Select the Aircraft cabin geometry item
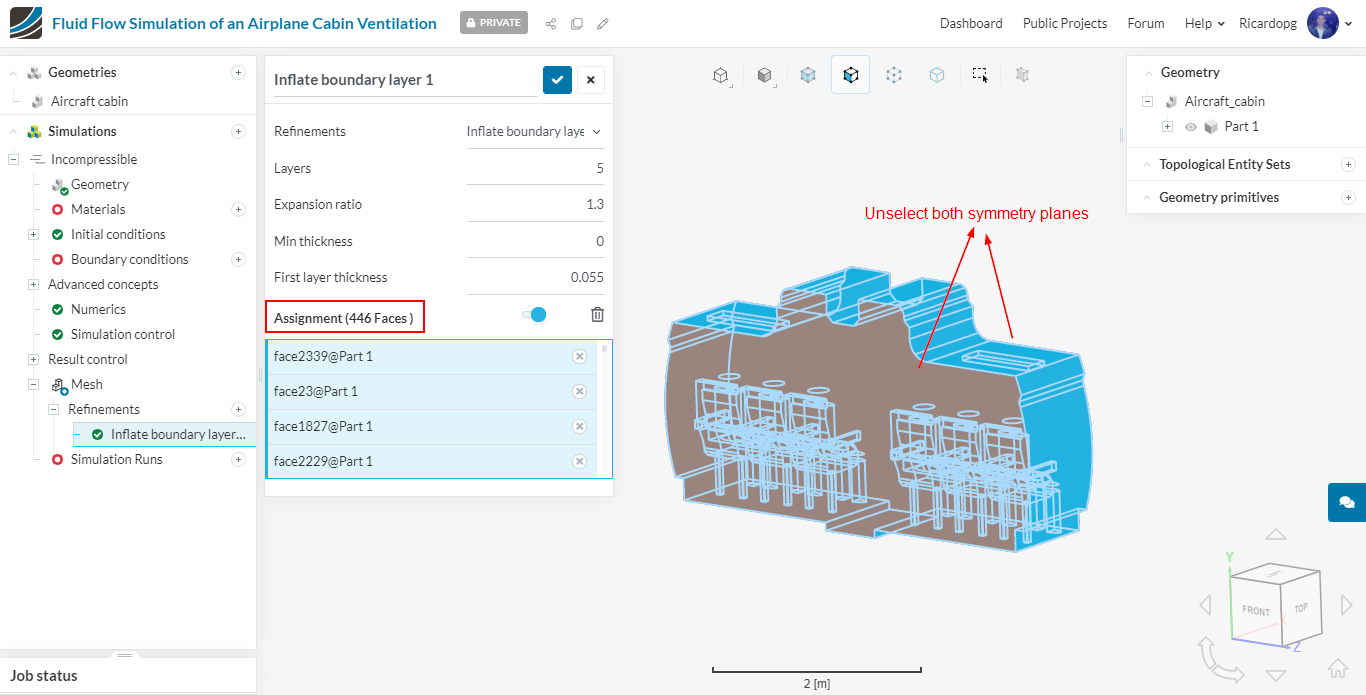Screen dimensions: 1366x695 click(x=89, y=101)
